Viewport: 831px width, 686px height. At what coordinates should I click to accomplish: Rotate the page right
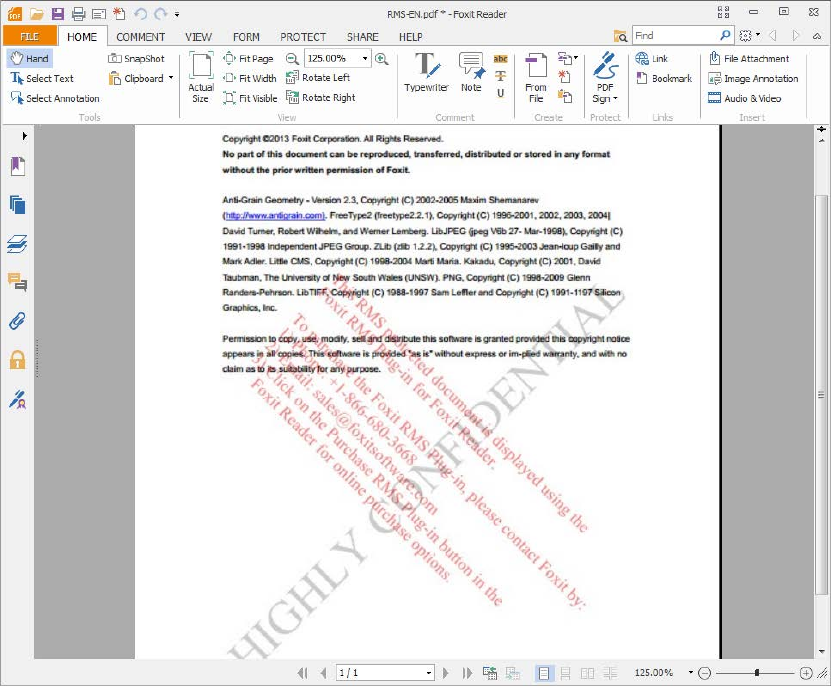(x=321, y=98)
